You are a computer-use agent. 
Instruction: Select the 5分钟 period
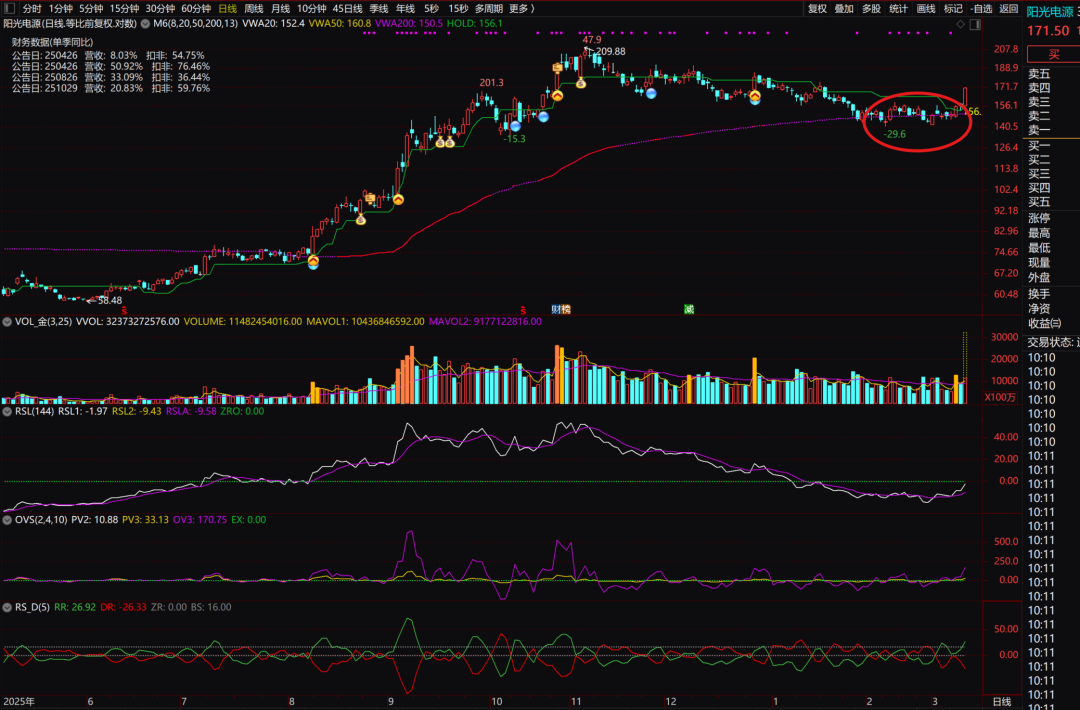tap(91, 8)
